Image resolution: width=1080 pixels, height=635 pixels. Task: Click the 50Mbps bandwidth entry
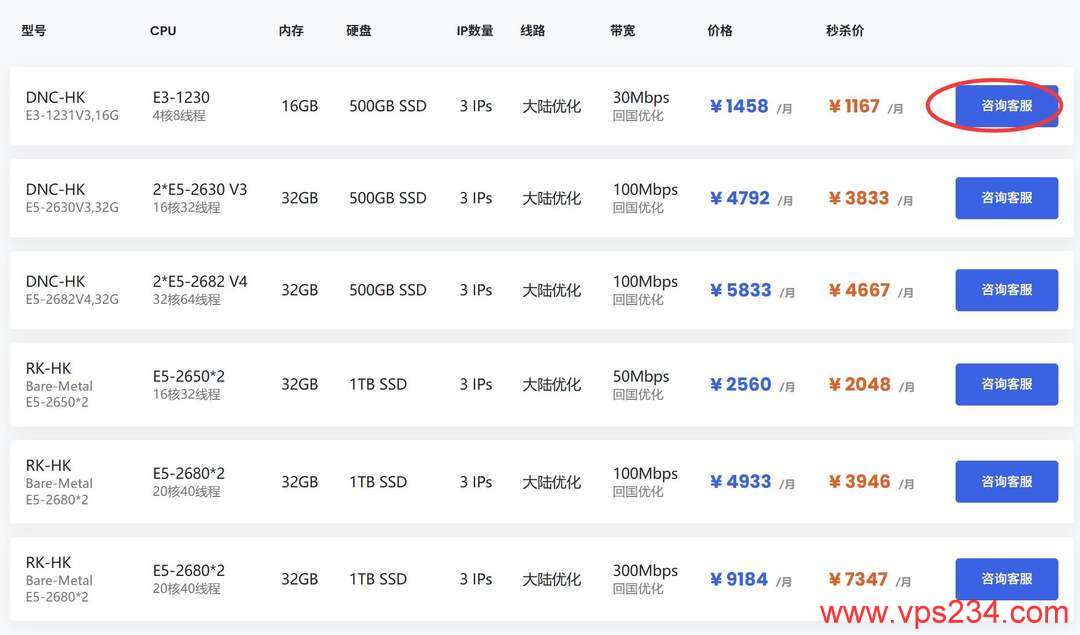(x=641, y=376)
